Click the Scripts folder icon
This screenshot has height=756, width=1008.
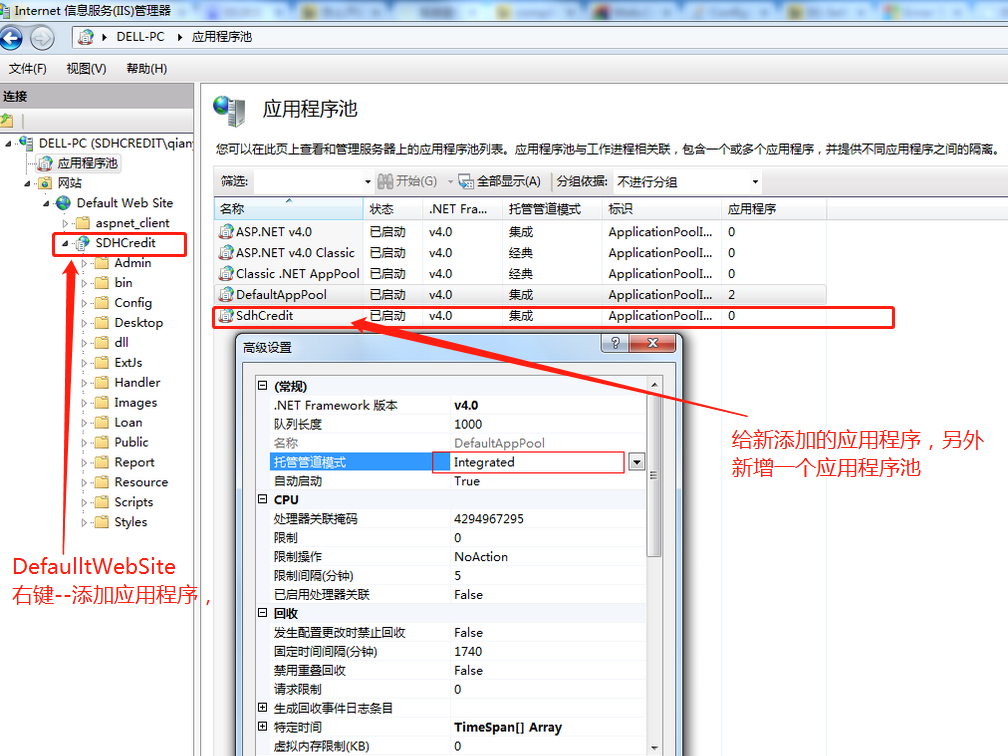point(102,502)
